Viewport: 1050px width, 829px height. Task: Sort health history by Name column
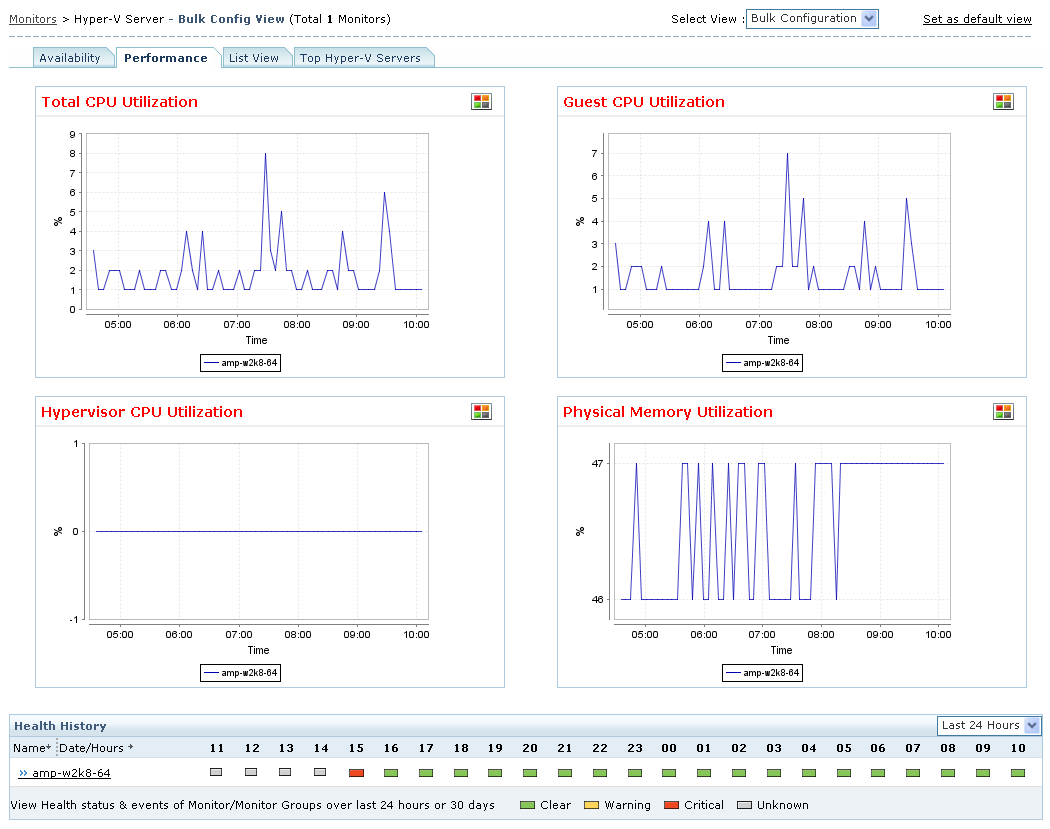click(31, 748)
